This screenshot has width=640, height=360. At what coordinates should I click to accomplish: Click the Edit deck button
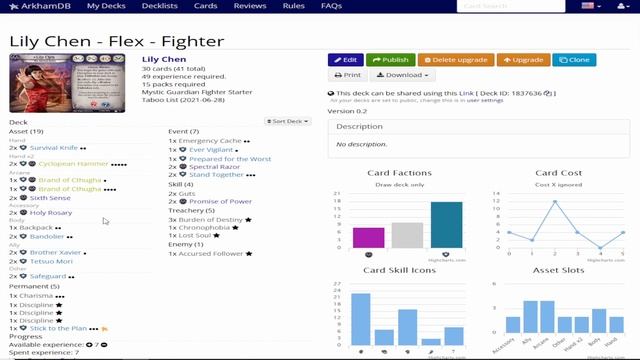346,60
